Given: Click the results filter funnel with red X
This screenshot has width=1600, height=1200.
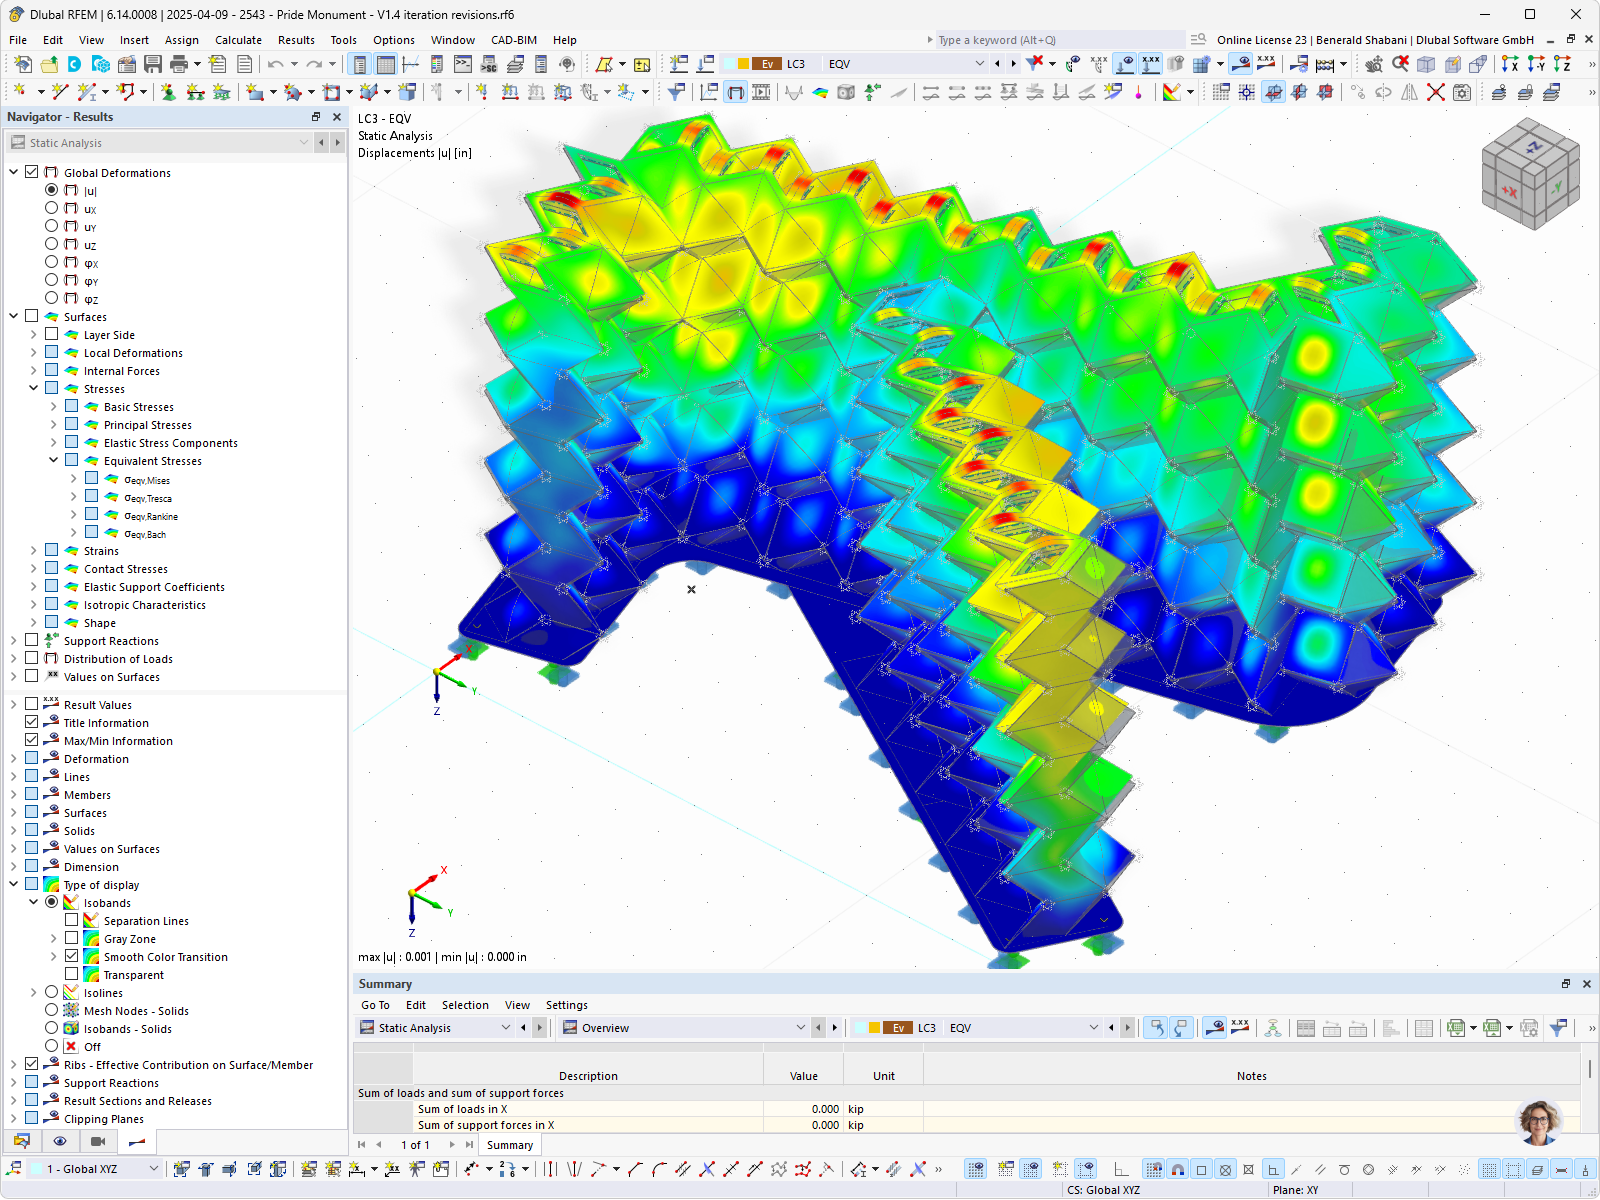Looking at the screenshot, I should (1035, 63).
